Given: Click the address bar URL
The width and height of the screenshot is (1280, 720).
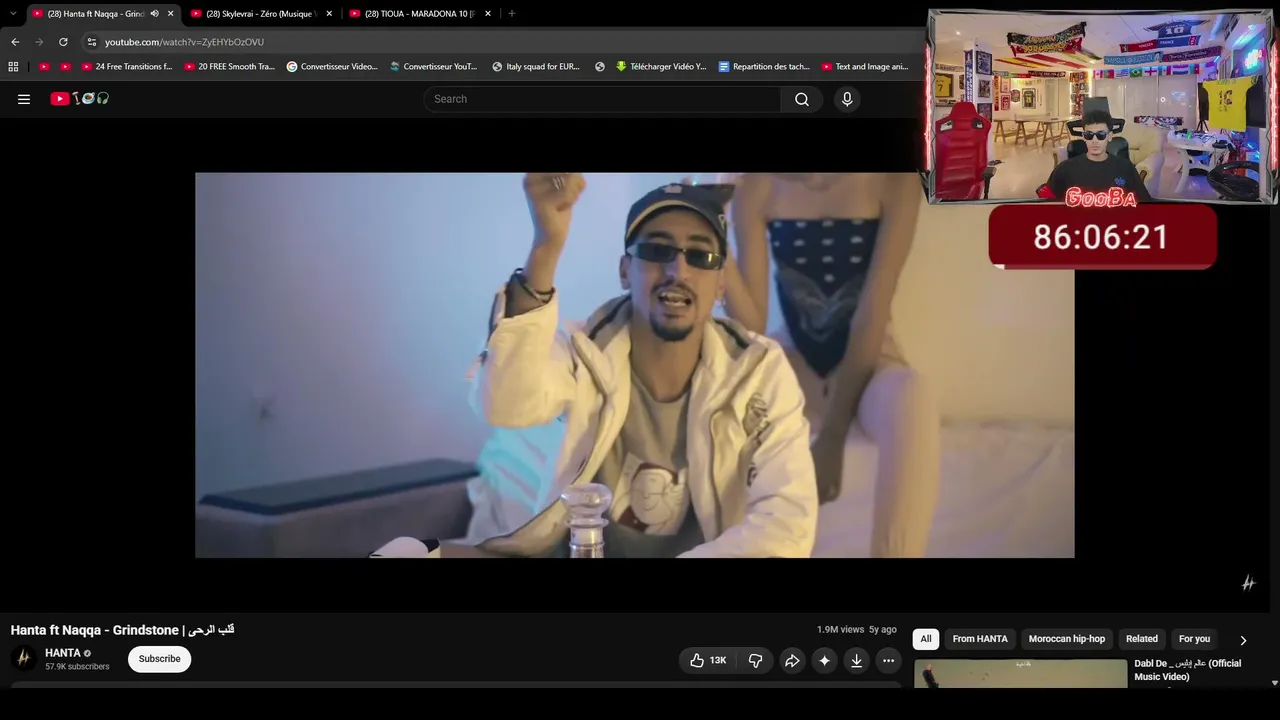Looking at the screenshot, I should click(185, 42).
